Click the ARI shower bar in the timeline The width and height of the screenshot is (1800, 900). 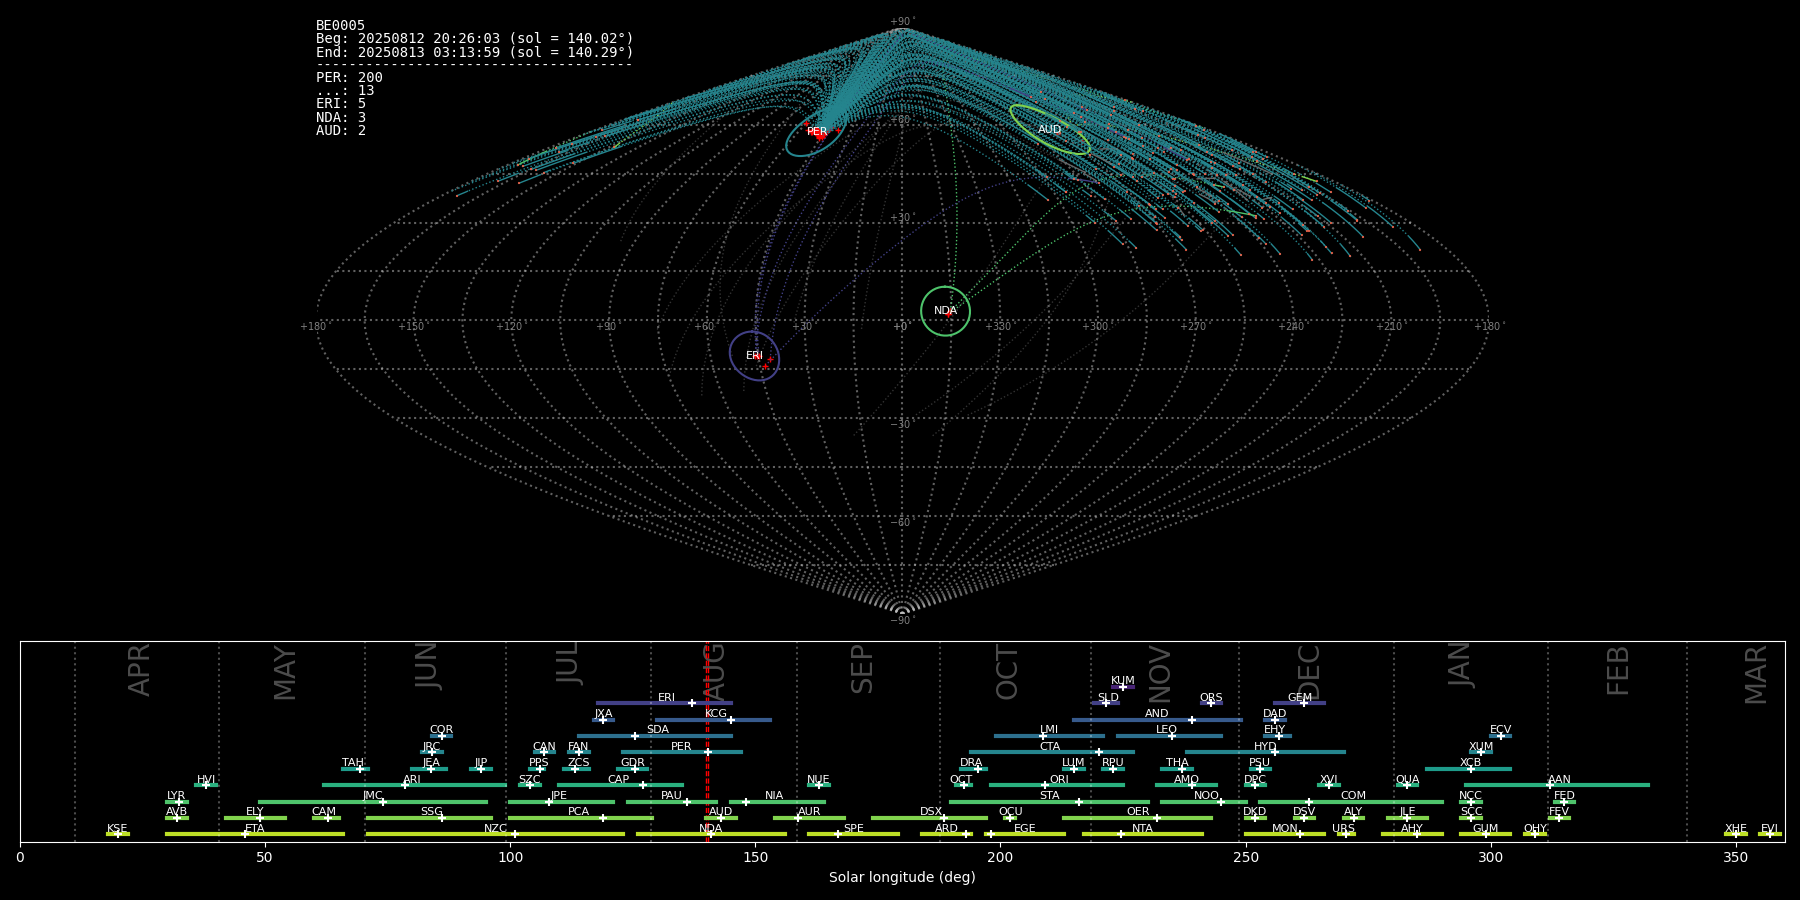[x=414, y=785]
